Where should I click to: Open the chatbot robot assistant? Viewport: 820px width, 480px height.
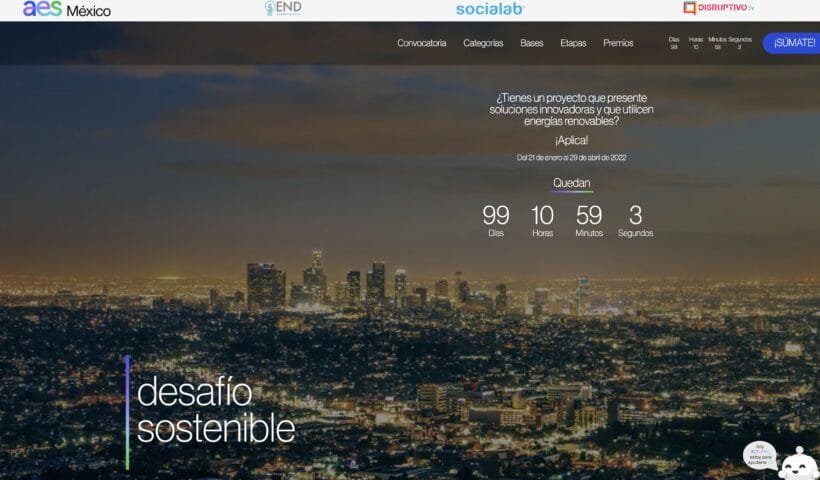[798, 464]
